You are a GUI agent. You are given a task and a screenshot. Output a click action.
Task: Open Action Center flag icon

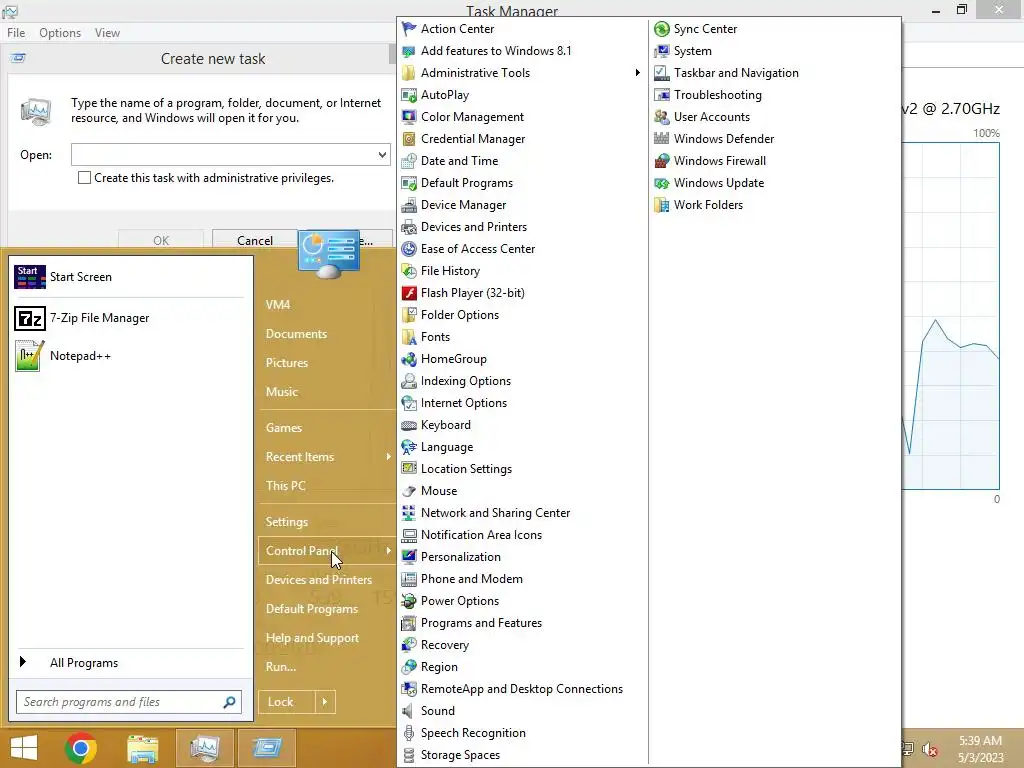click(x=409, y=29)
